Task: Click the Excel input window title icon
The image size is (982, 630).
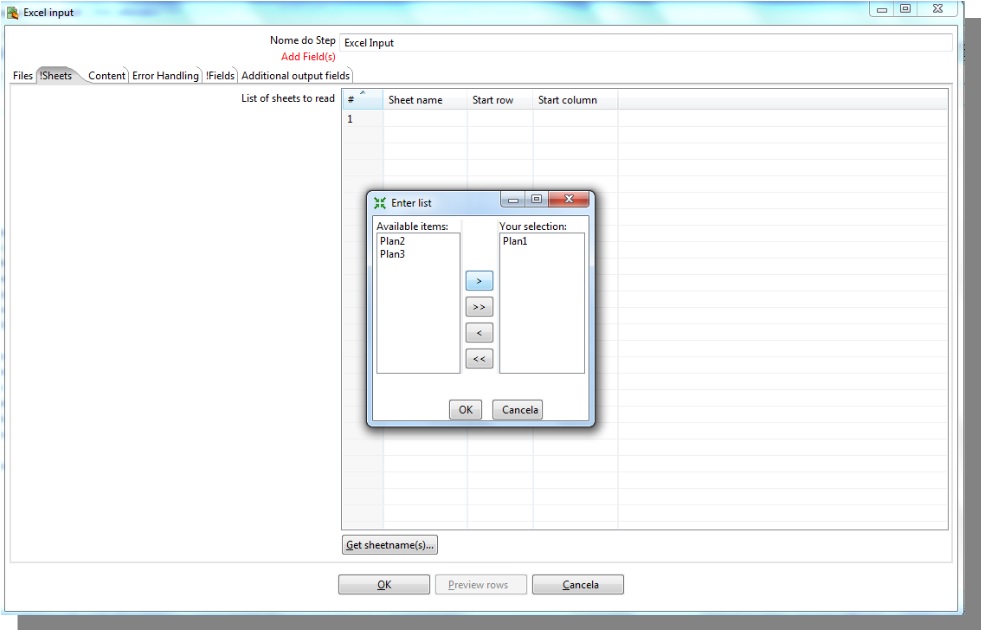Action: (x=13, y=12)
